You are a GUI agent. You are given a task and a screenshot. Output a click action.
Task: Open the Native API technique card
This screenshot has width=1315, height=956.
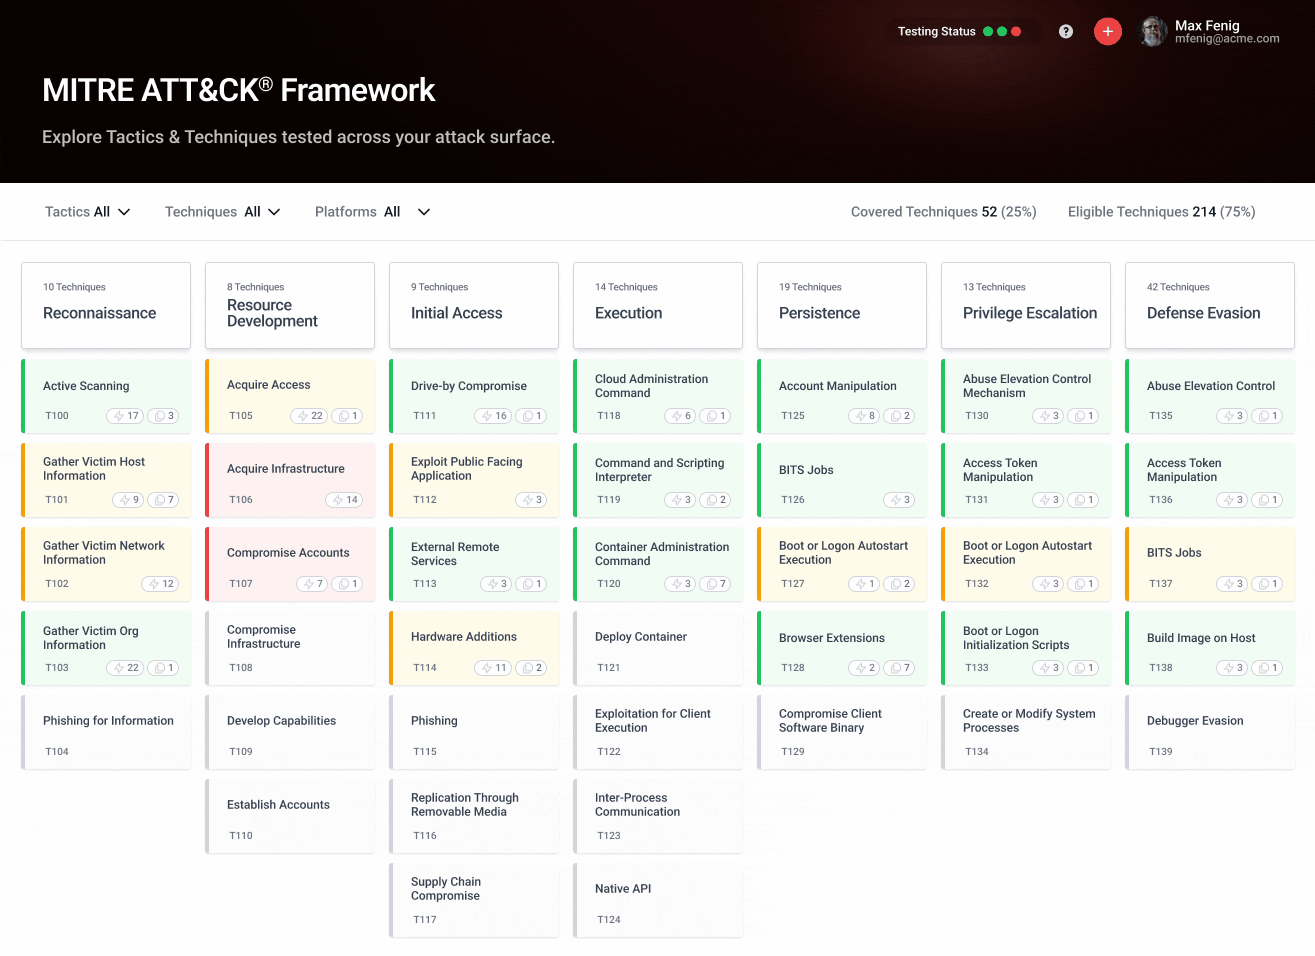tap(658, 901)
